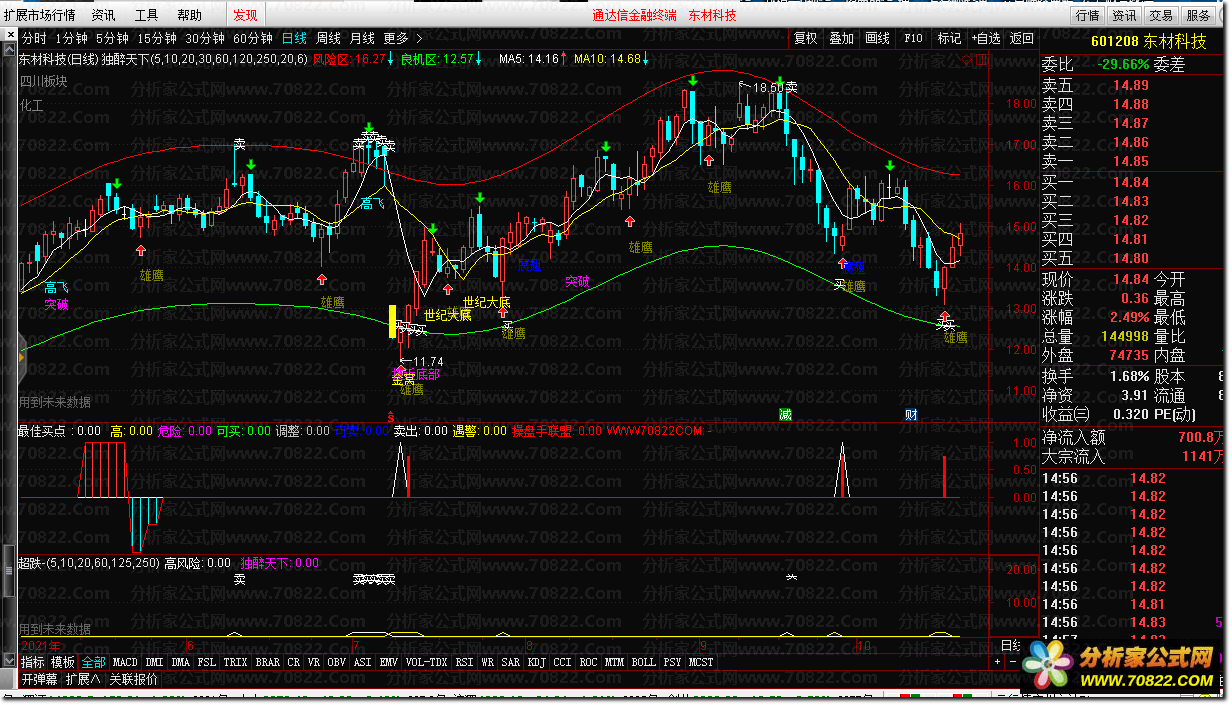
Task: Select the 周线 weekly period tab
Action: pos(328,39)
